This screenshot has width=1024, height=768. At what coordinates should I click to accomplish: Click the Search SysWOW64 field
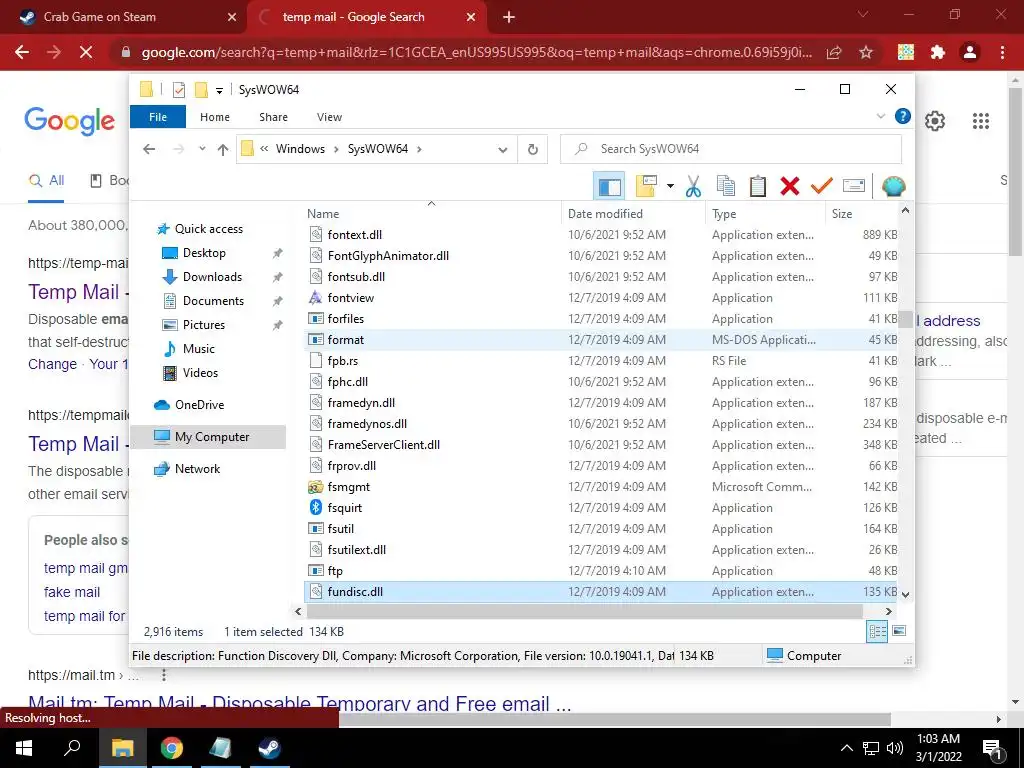click(x=731, y=149)
